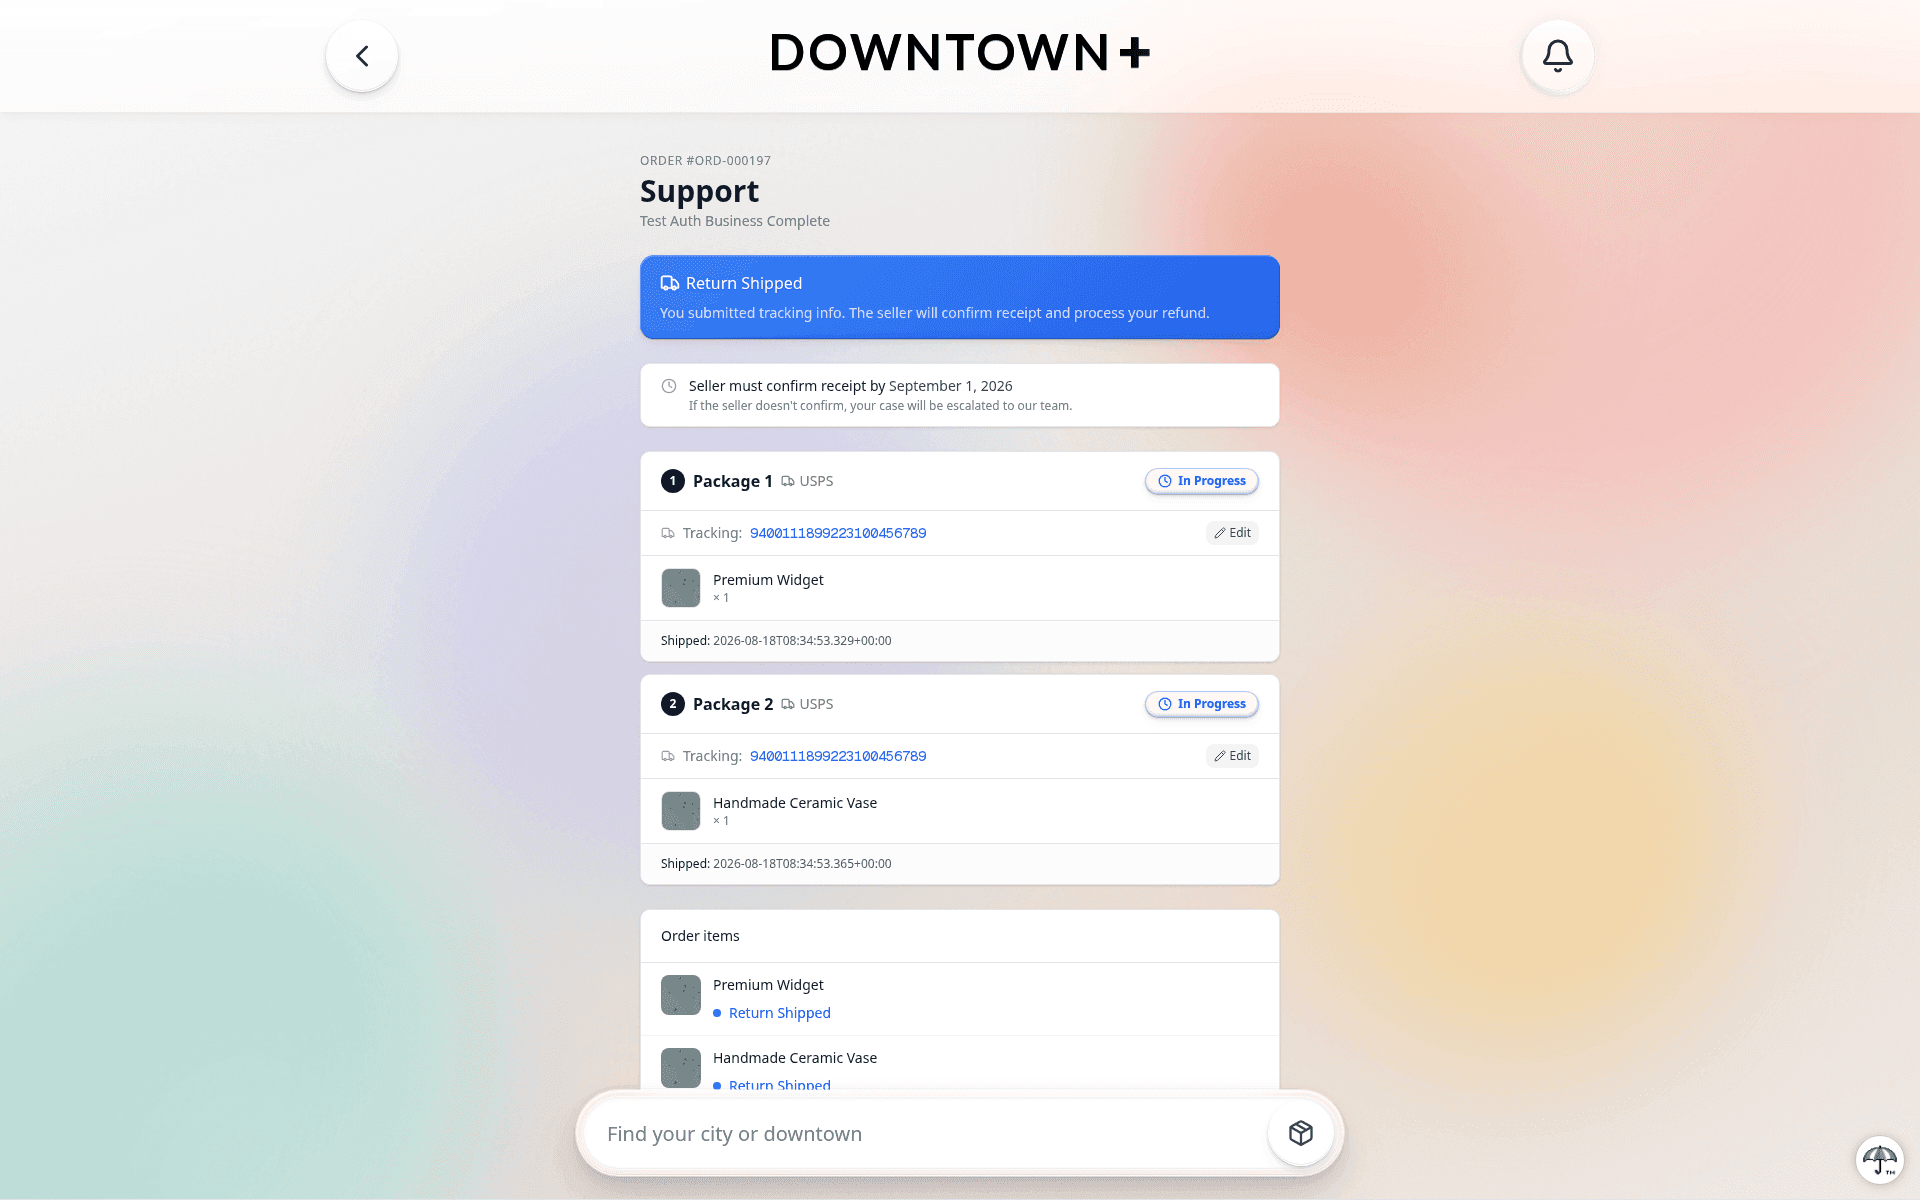Click ORDER #ORD-000197 label

[705, 160]
